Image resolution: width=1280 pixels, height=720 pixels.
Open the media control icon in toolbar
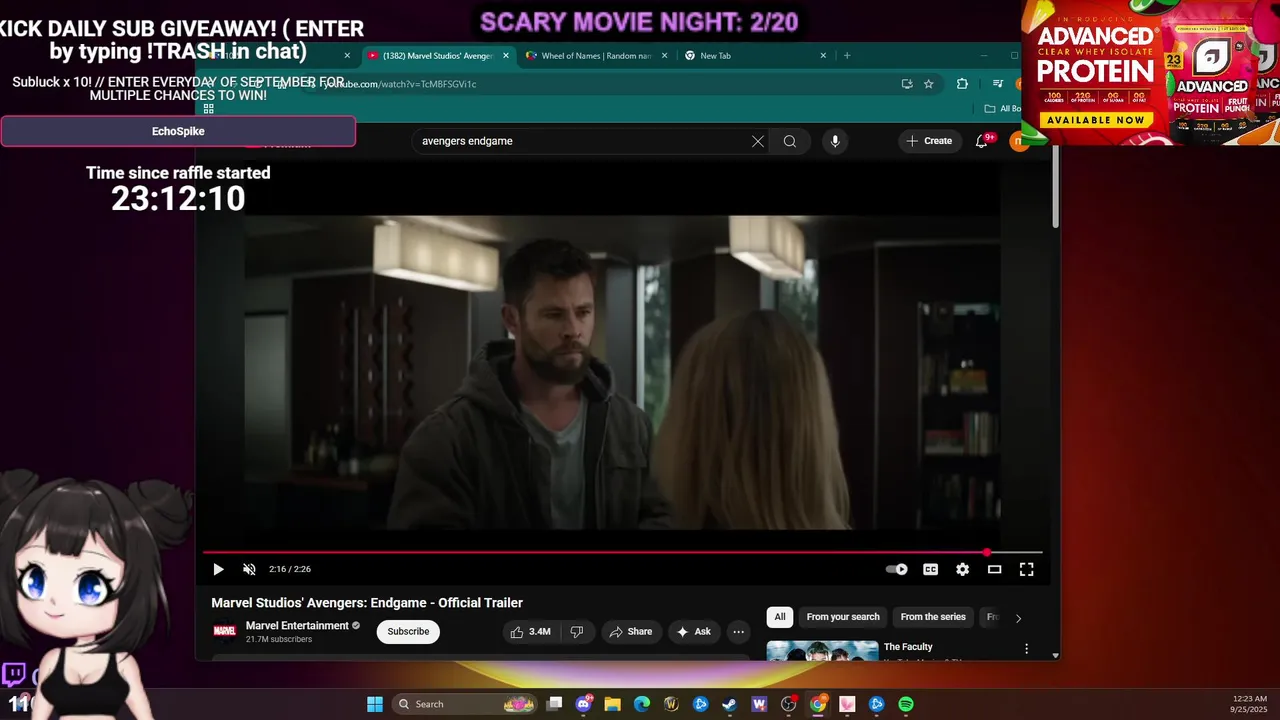[997, 84]
